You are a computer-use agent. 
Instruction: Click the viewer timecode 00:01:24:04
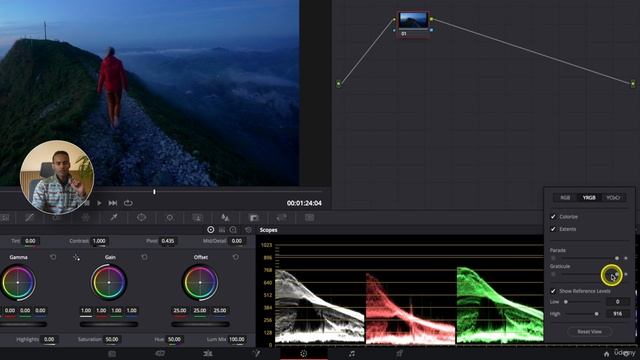[304, 203]
